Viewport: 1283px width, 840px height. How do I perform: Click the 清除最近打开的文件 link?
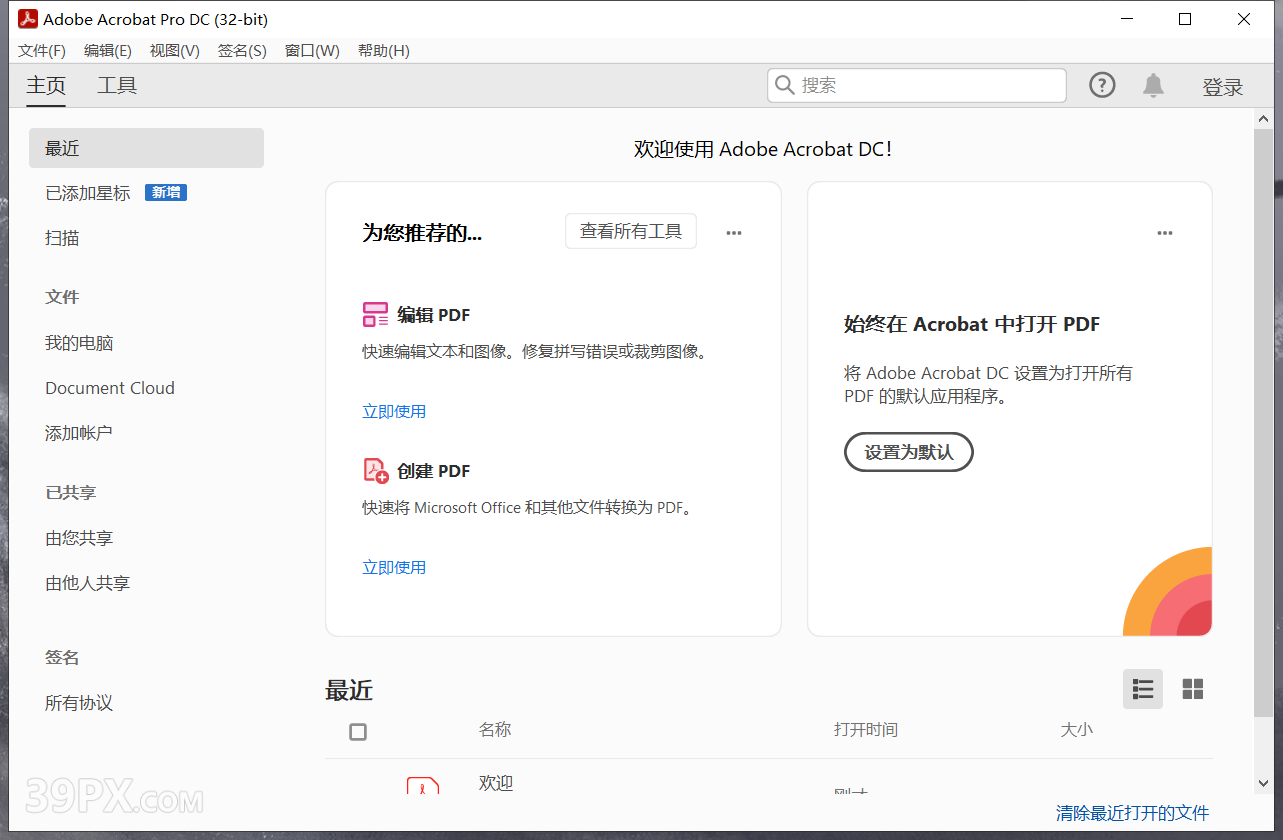tap(1133, 813)
